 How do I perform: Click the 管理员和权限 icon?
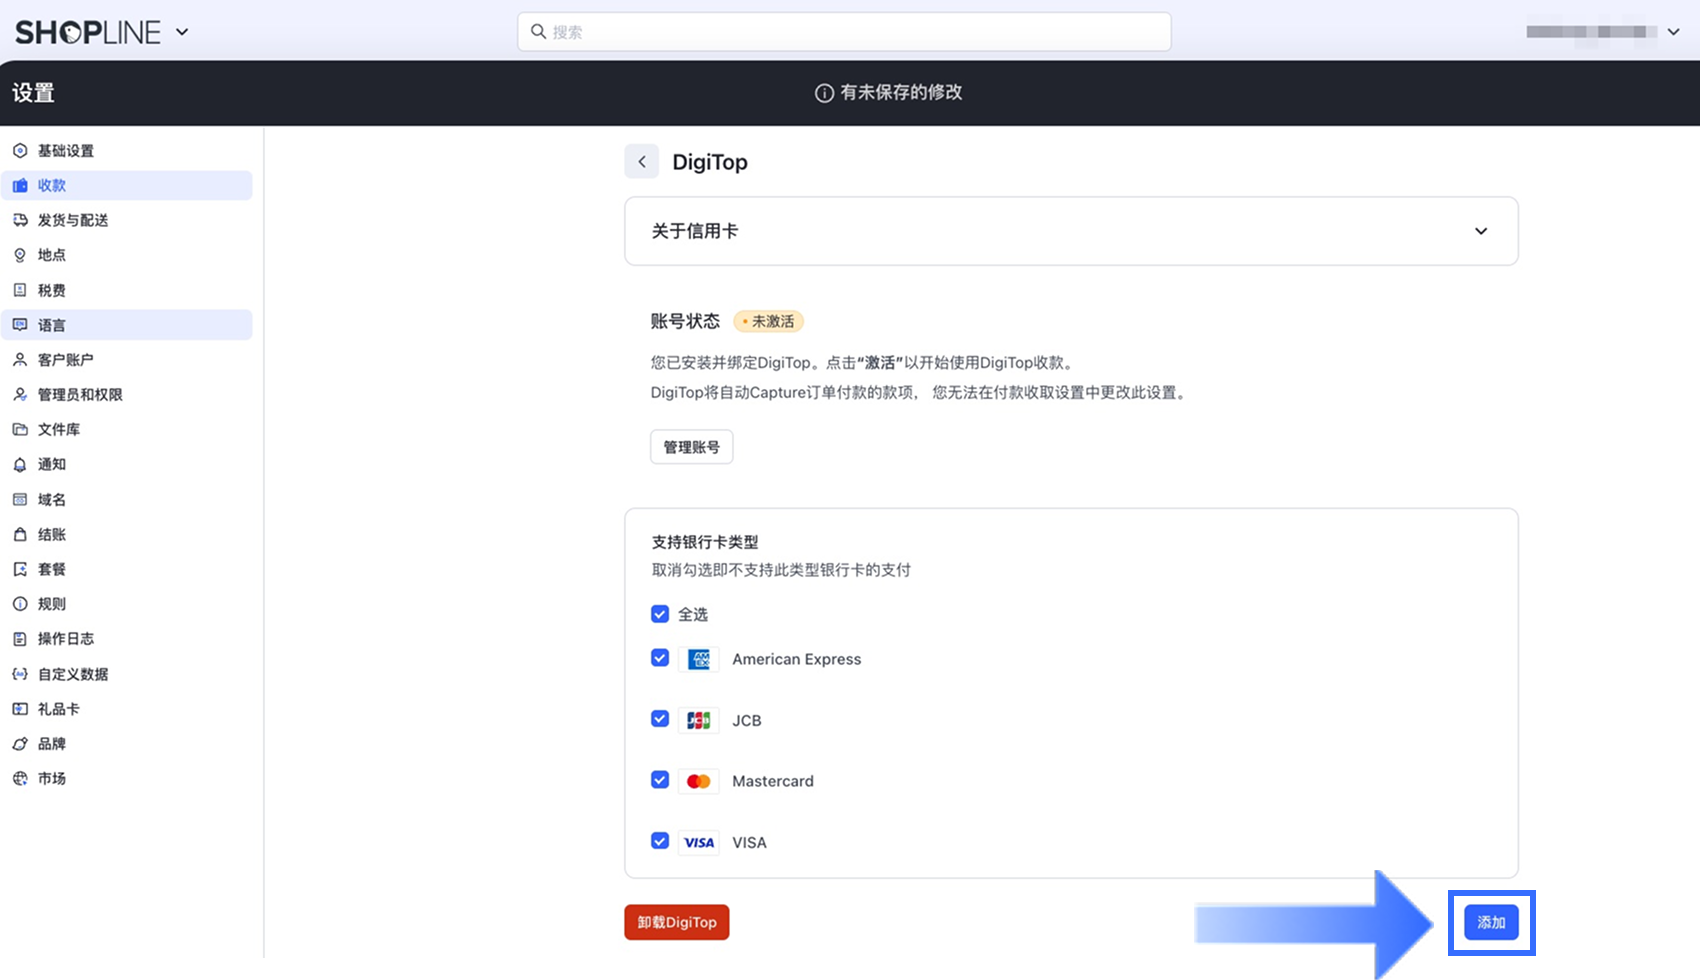[x=20, y=395]
